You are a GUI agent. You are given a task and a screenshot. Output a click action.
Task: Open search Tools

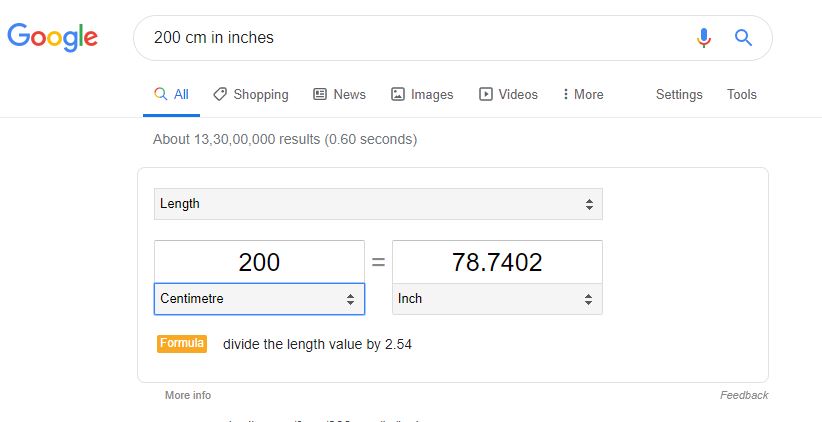click(x=741, y=94)
